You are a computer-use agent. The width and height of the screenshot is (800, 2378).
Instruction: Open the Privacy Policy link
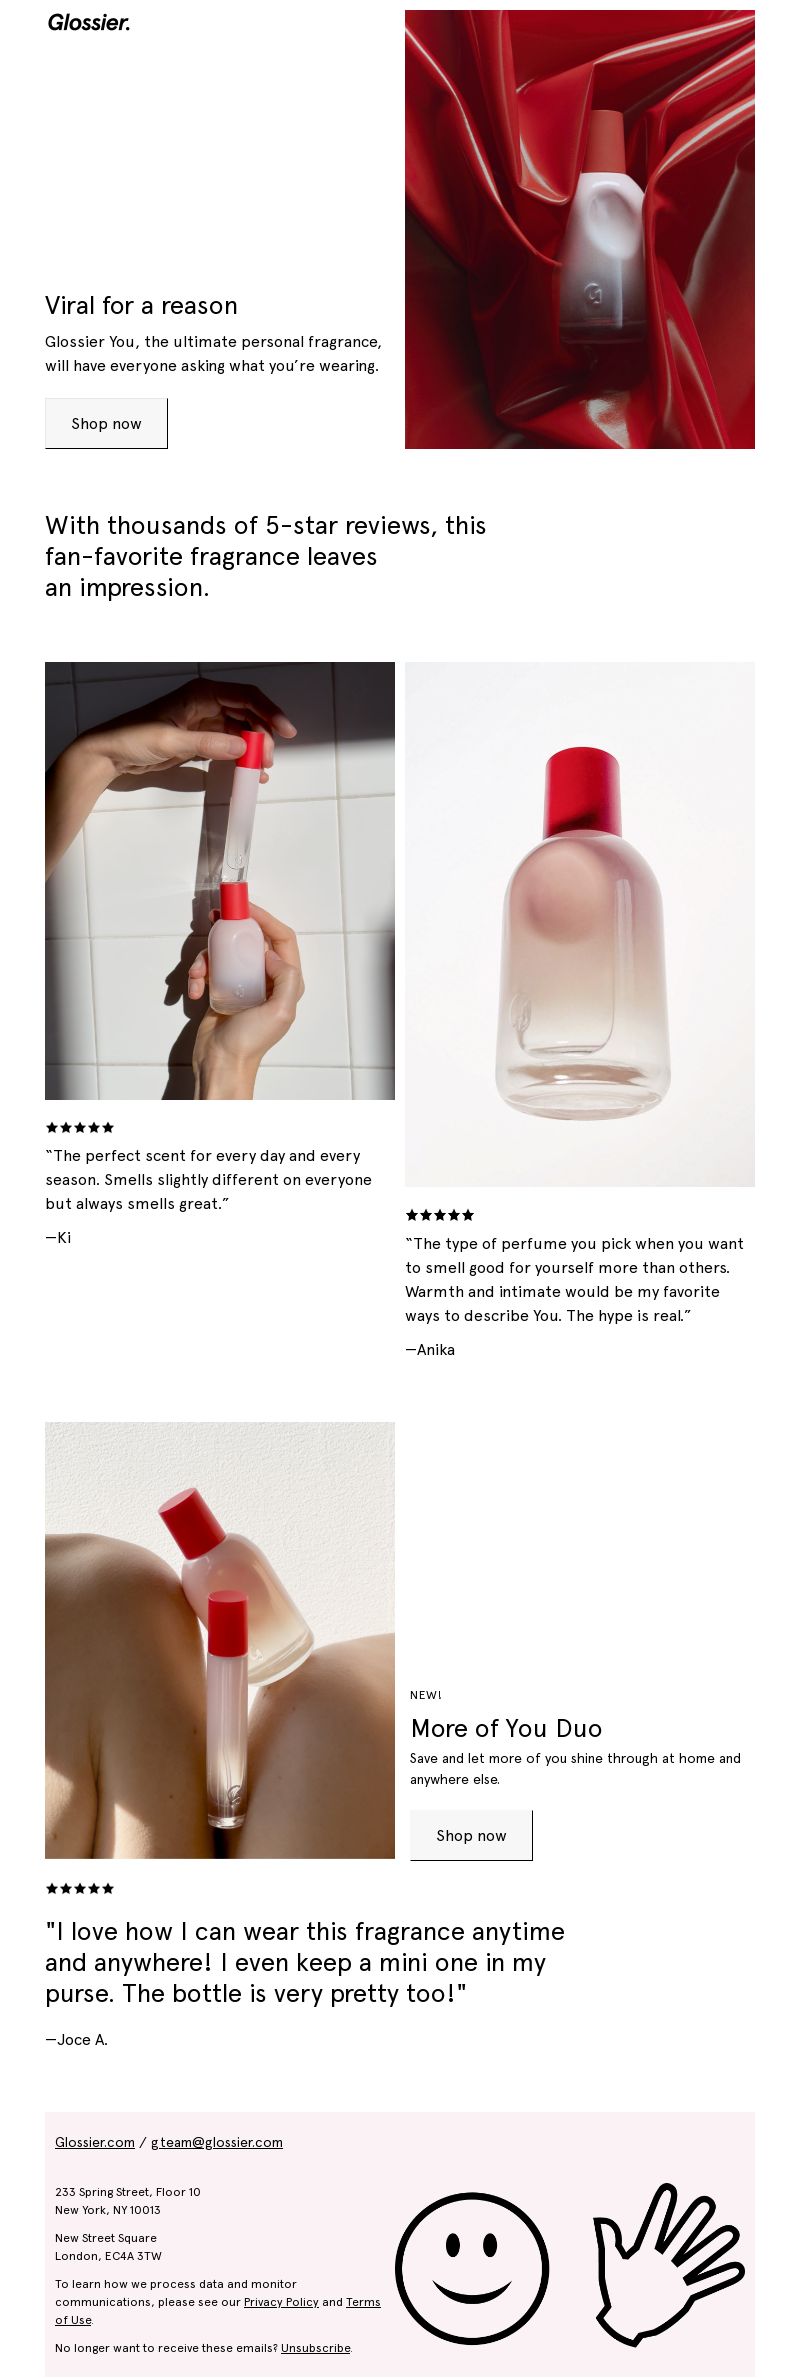point(281,2301)
